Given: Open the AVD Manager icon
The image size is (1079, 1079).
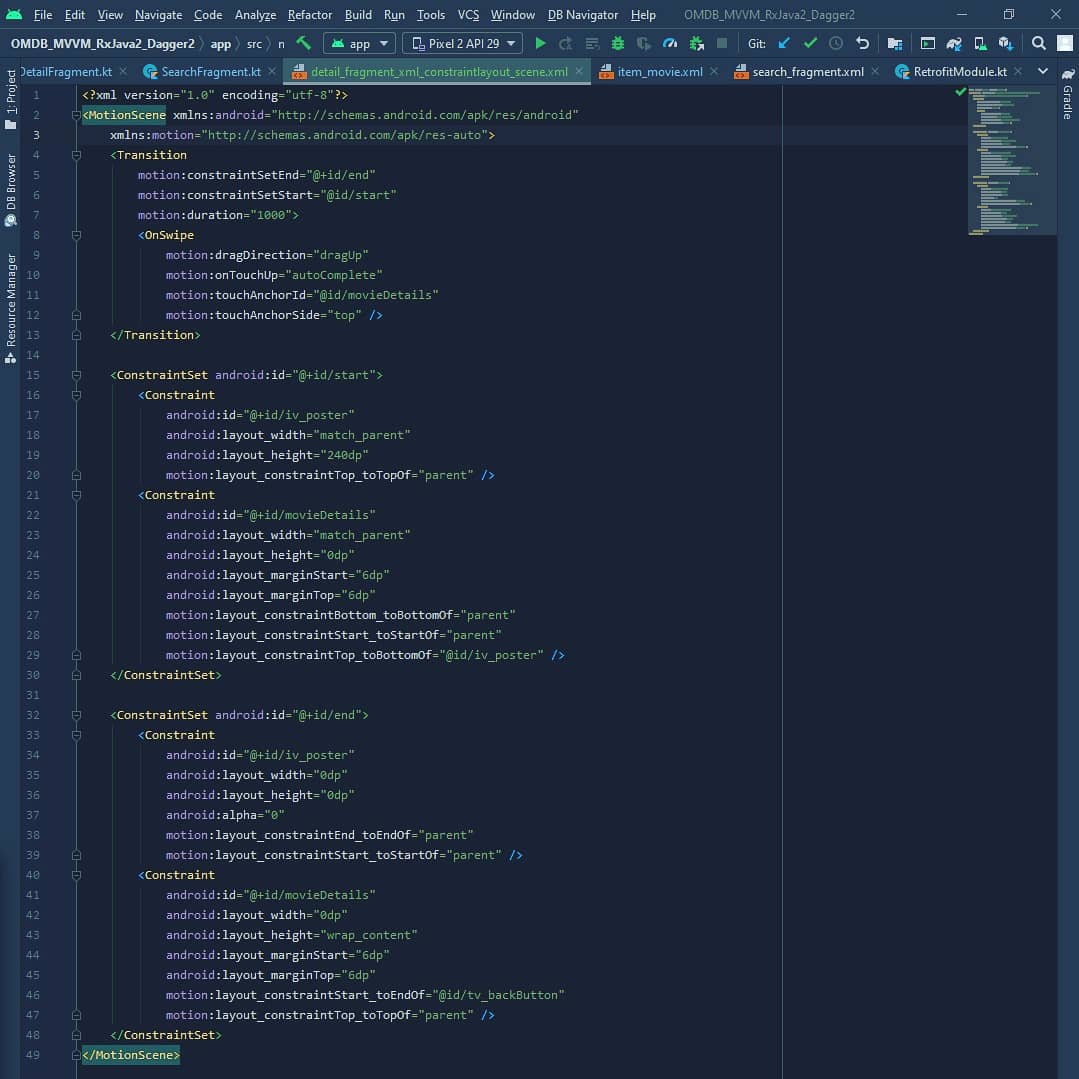Looking at the screenshot, I should tap(980, 43).
